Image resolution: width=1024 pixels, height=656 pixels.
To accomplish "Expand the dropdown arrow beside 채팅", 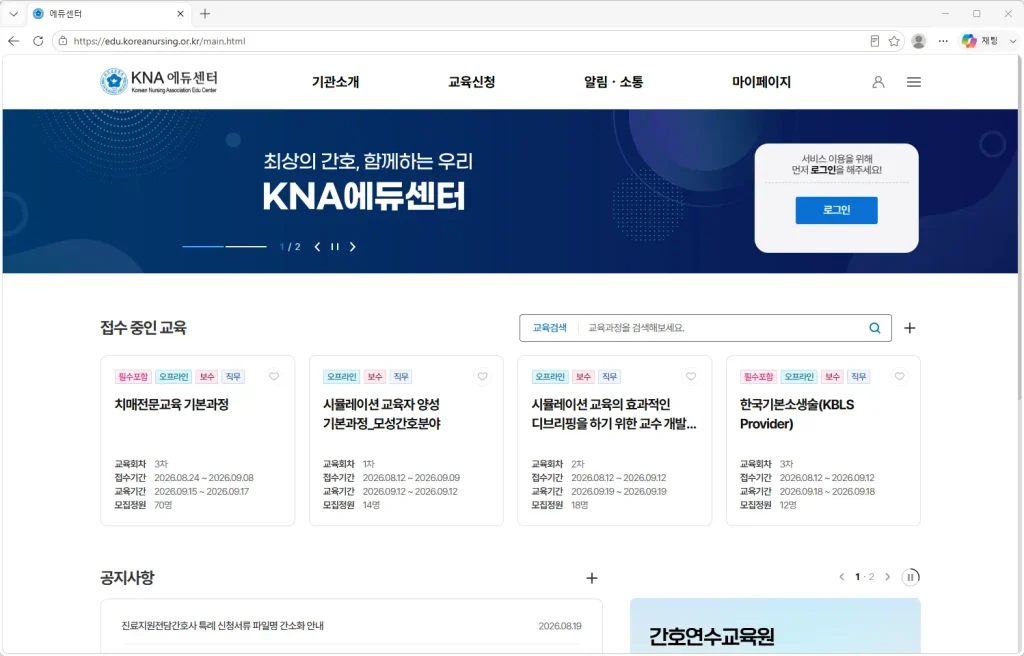I will click(x=1012, y=41).
